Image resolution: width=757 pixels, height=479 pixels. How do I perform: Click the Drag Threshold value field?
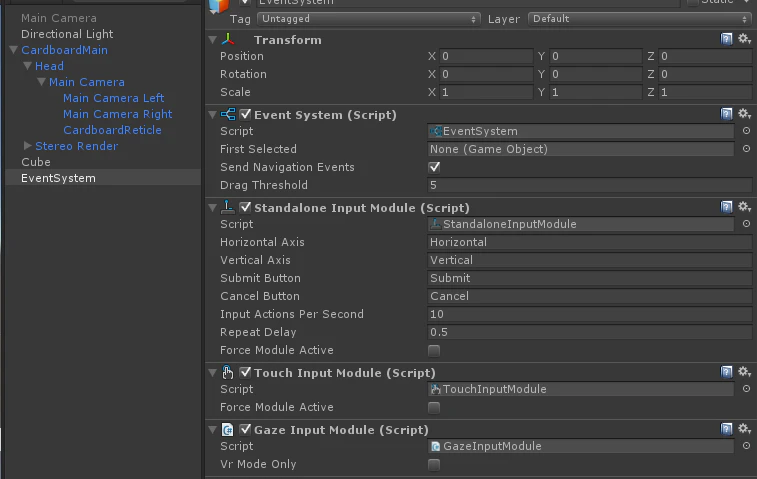(x=590, y=185)
